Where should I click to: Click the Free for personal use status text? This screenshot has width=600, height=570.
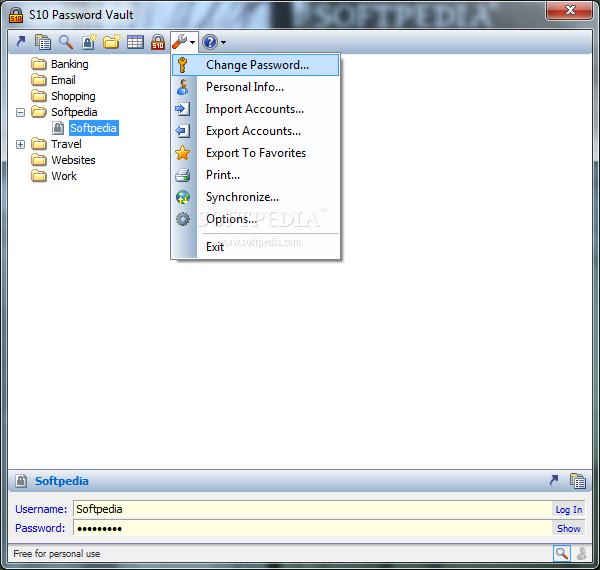[x=57, y=554]
